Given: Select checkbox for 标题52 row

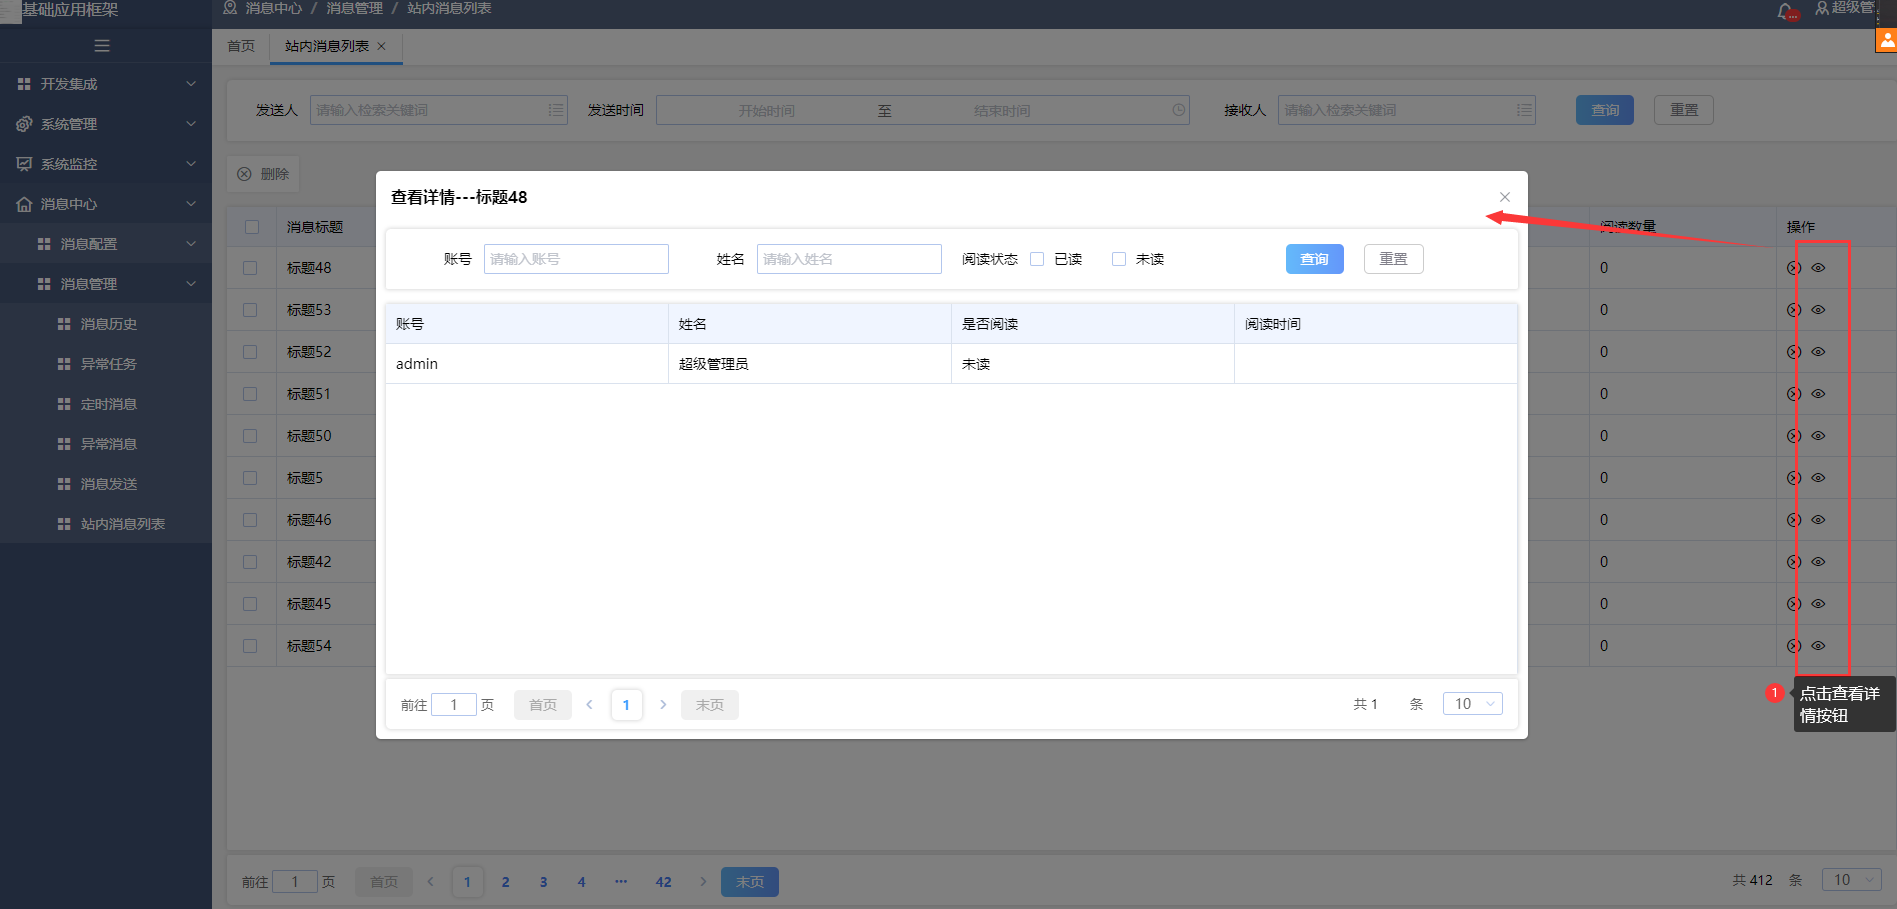Looking at the screenshot, I should [x=250, y=352].
